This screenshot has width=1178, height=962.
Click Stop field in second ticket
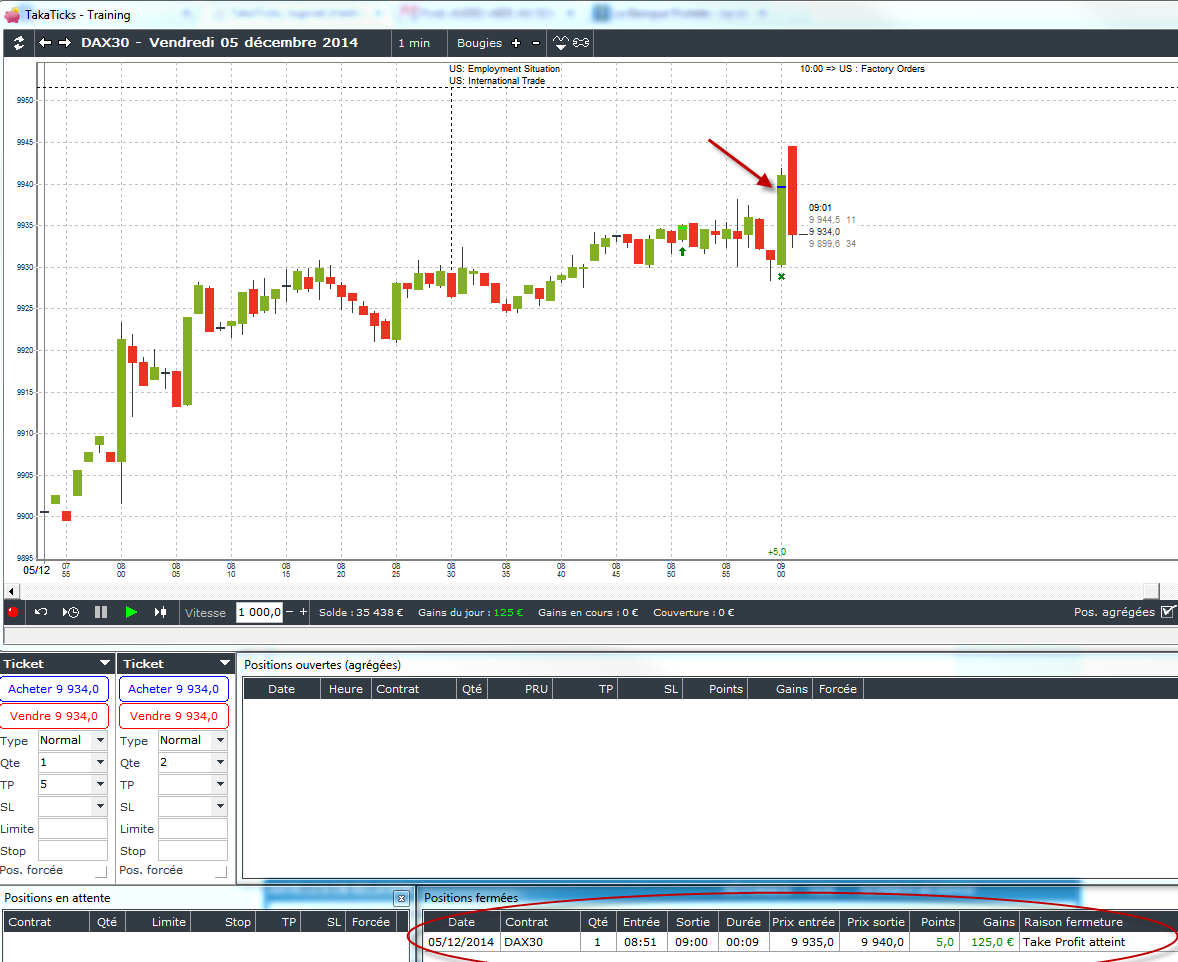point(193,850)
